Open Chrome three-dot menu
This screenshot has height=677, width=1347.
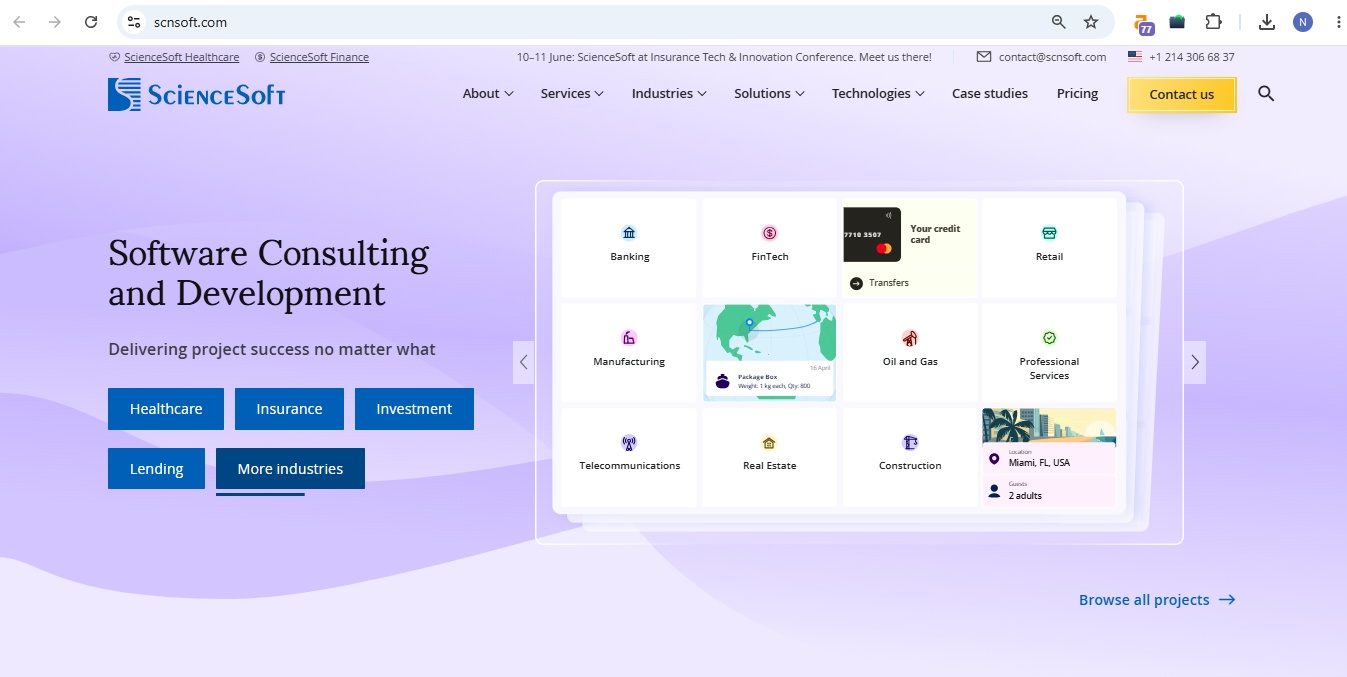click(x=1338, y=22)
